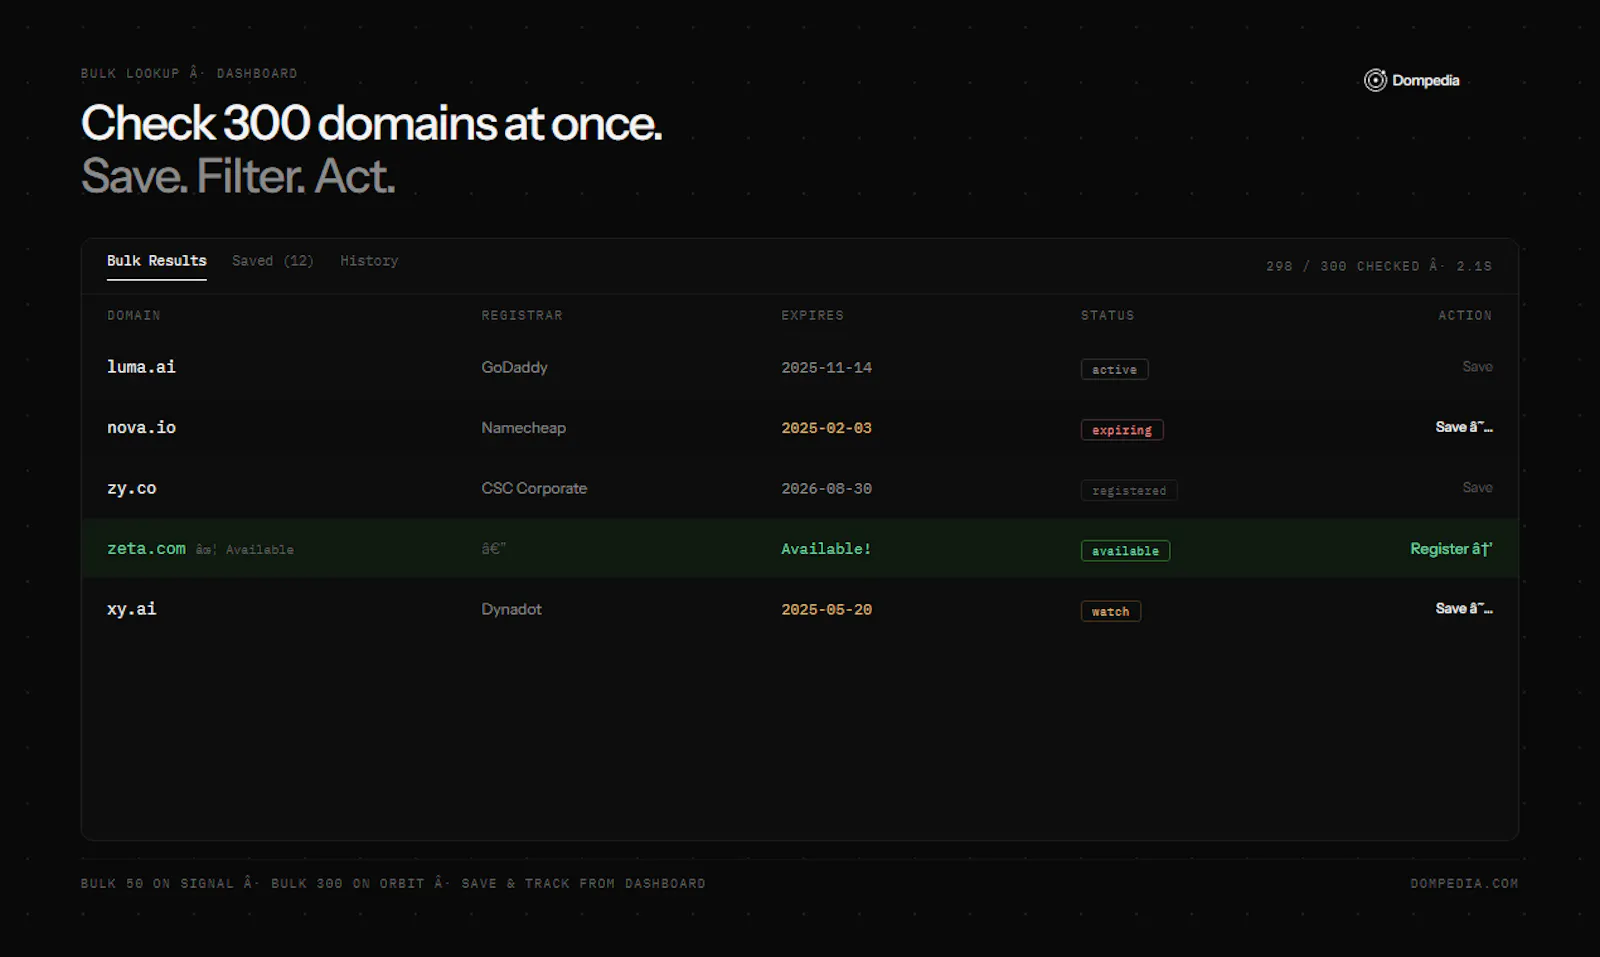Click the DOMPEDIA.COM footer text
Viewport: 1600px width, 957px height.
(x=1464, y=883)
